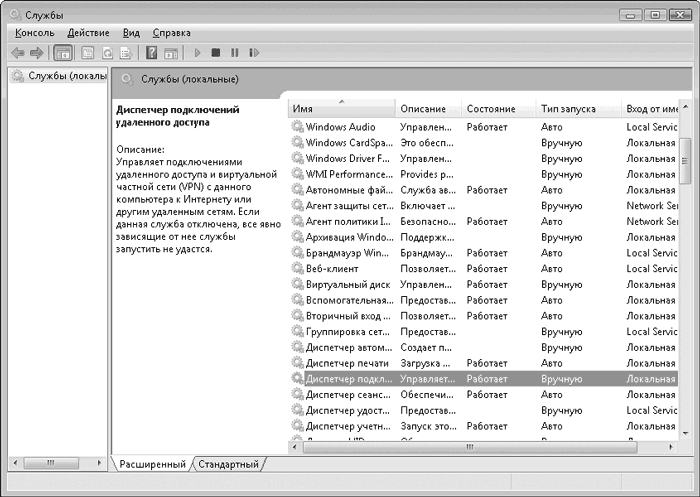This screenshot has height=497, width=700.
Task: Start the service with the Play icon
Action: click(x=198, y=52)
